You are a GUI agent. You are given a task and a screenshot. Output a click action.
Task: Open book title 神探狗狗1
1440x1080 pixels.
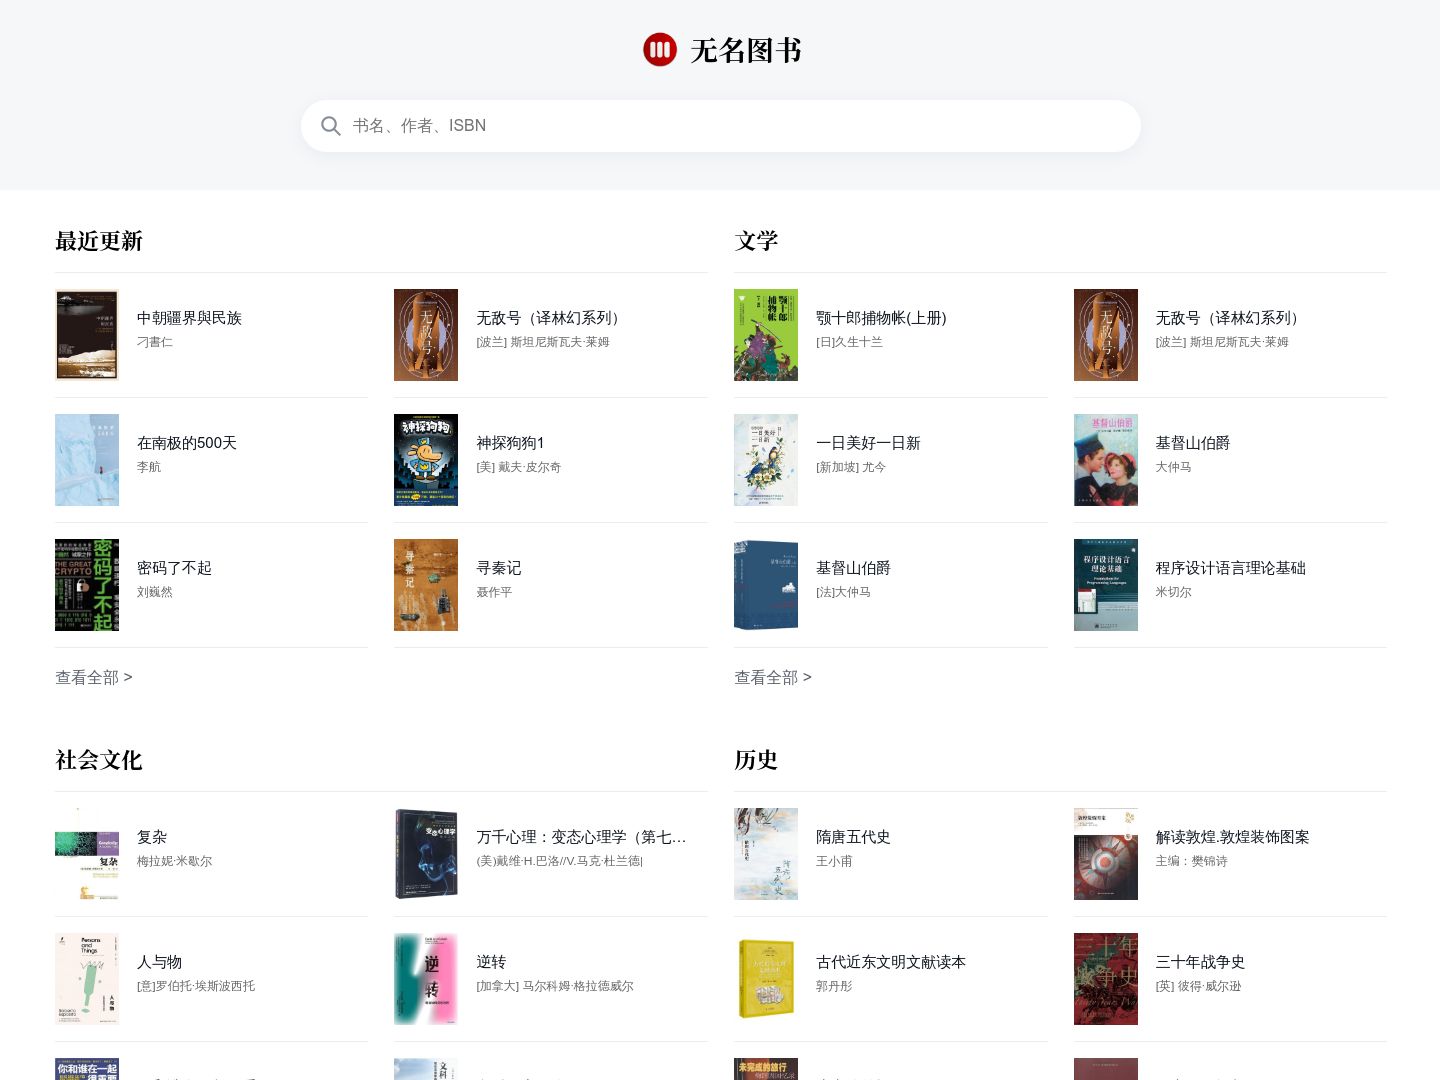tap(510, 443)
